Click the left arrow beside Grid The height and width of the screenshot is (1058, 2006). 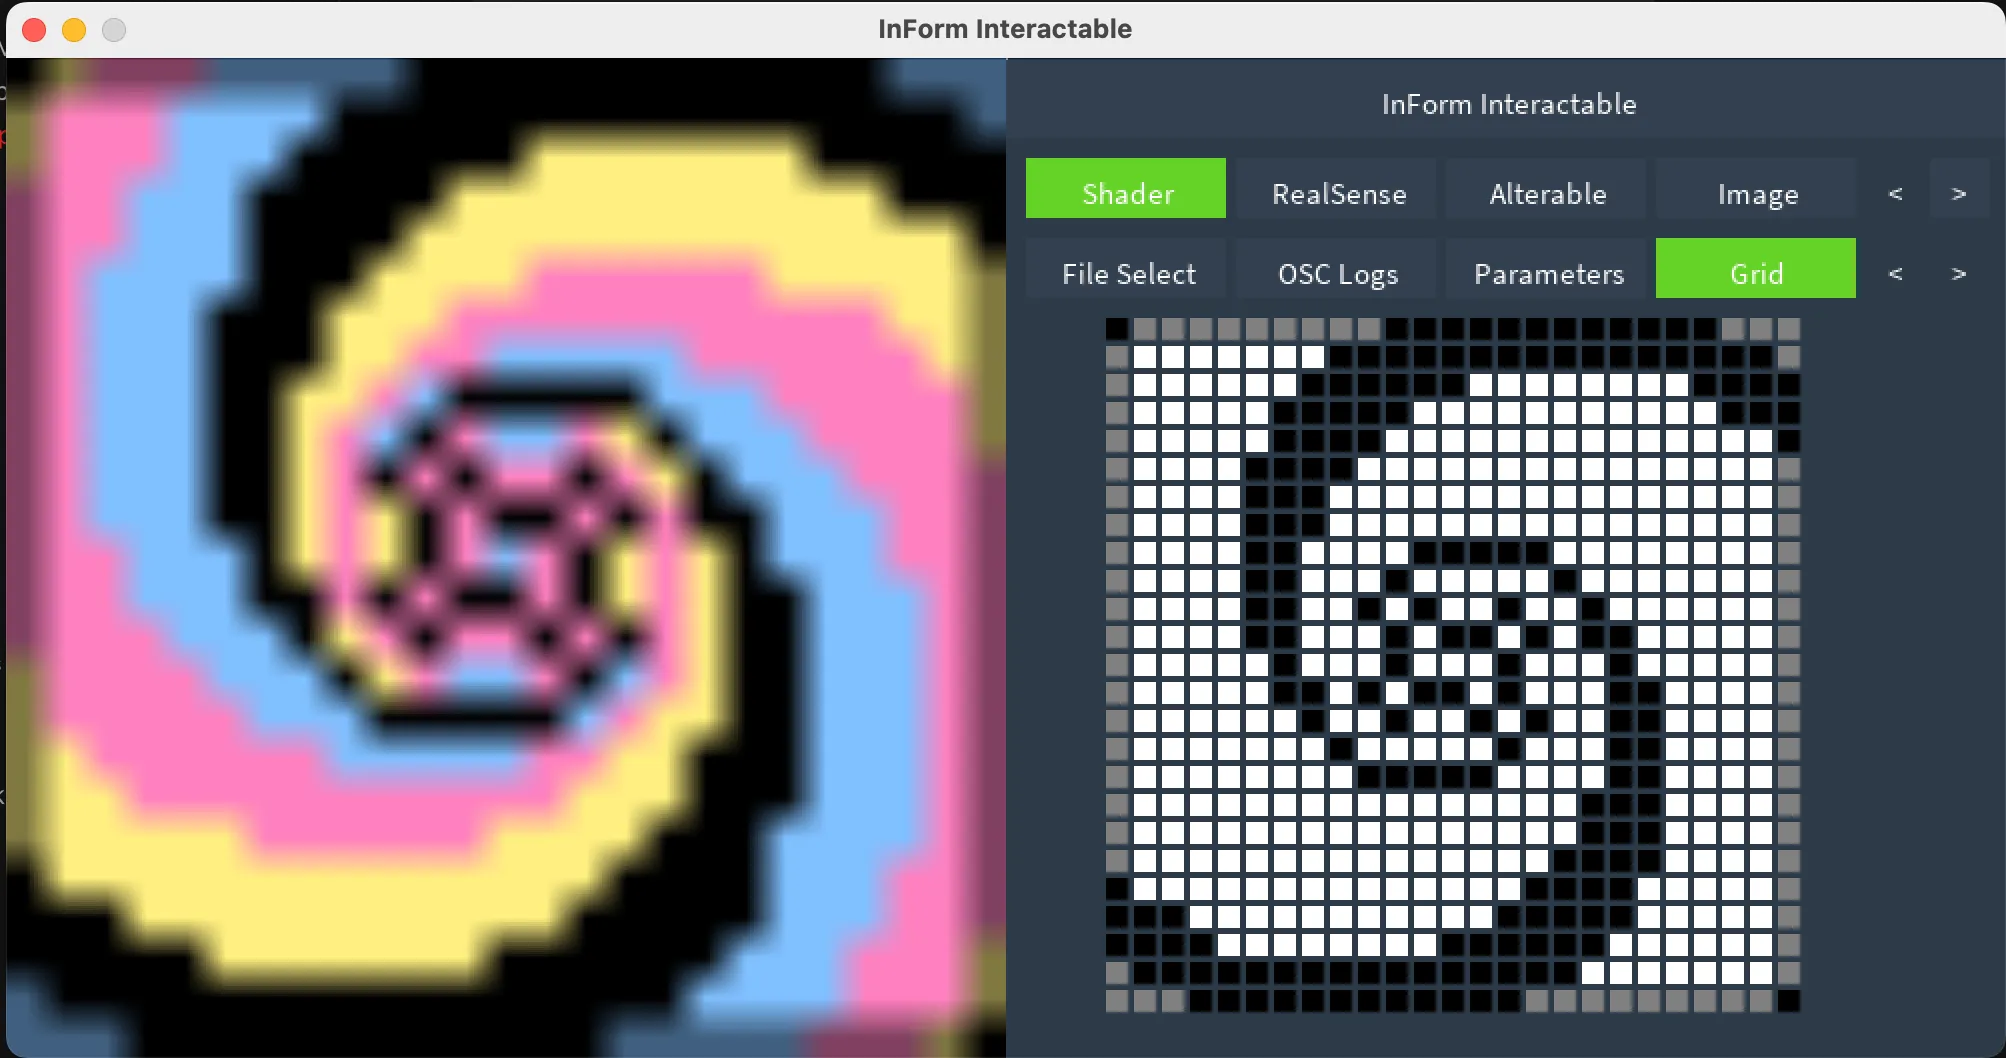(x=1894, y=273)
